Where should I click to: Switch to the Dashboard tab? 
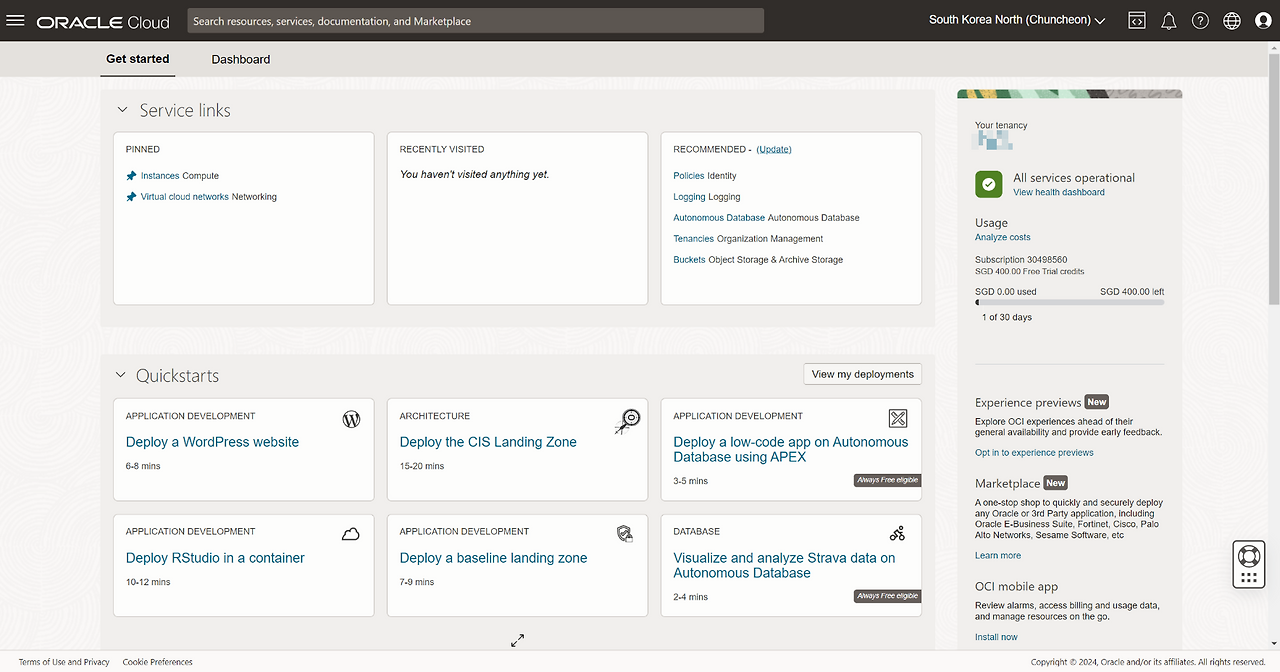pyautogui.click(x=241, y=59)
